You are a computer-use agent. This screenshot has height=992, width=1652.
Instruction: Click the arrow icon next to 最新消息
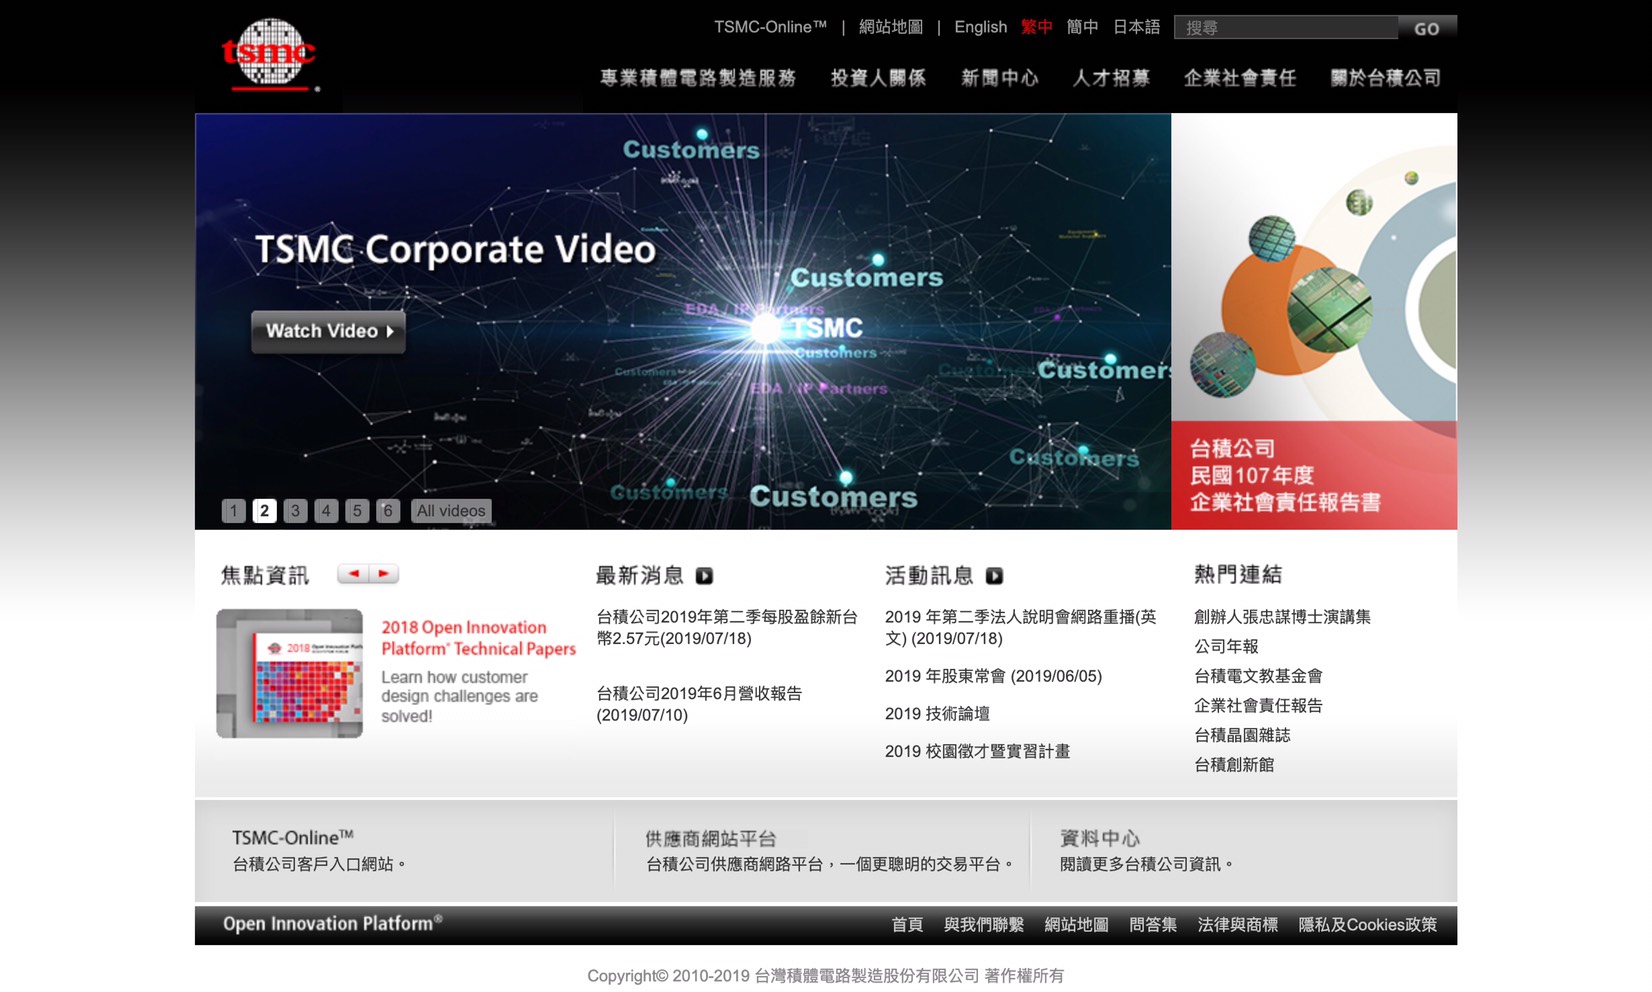704,576
